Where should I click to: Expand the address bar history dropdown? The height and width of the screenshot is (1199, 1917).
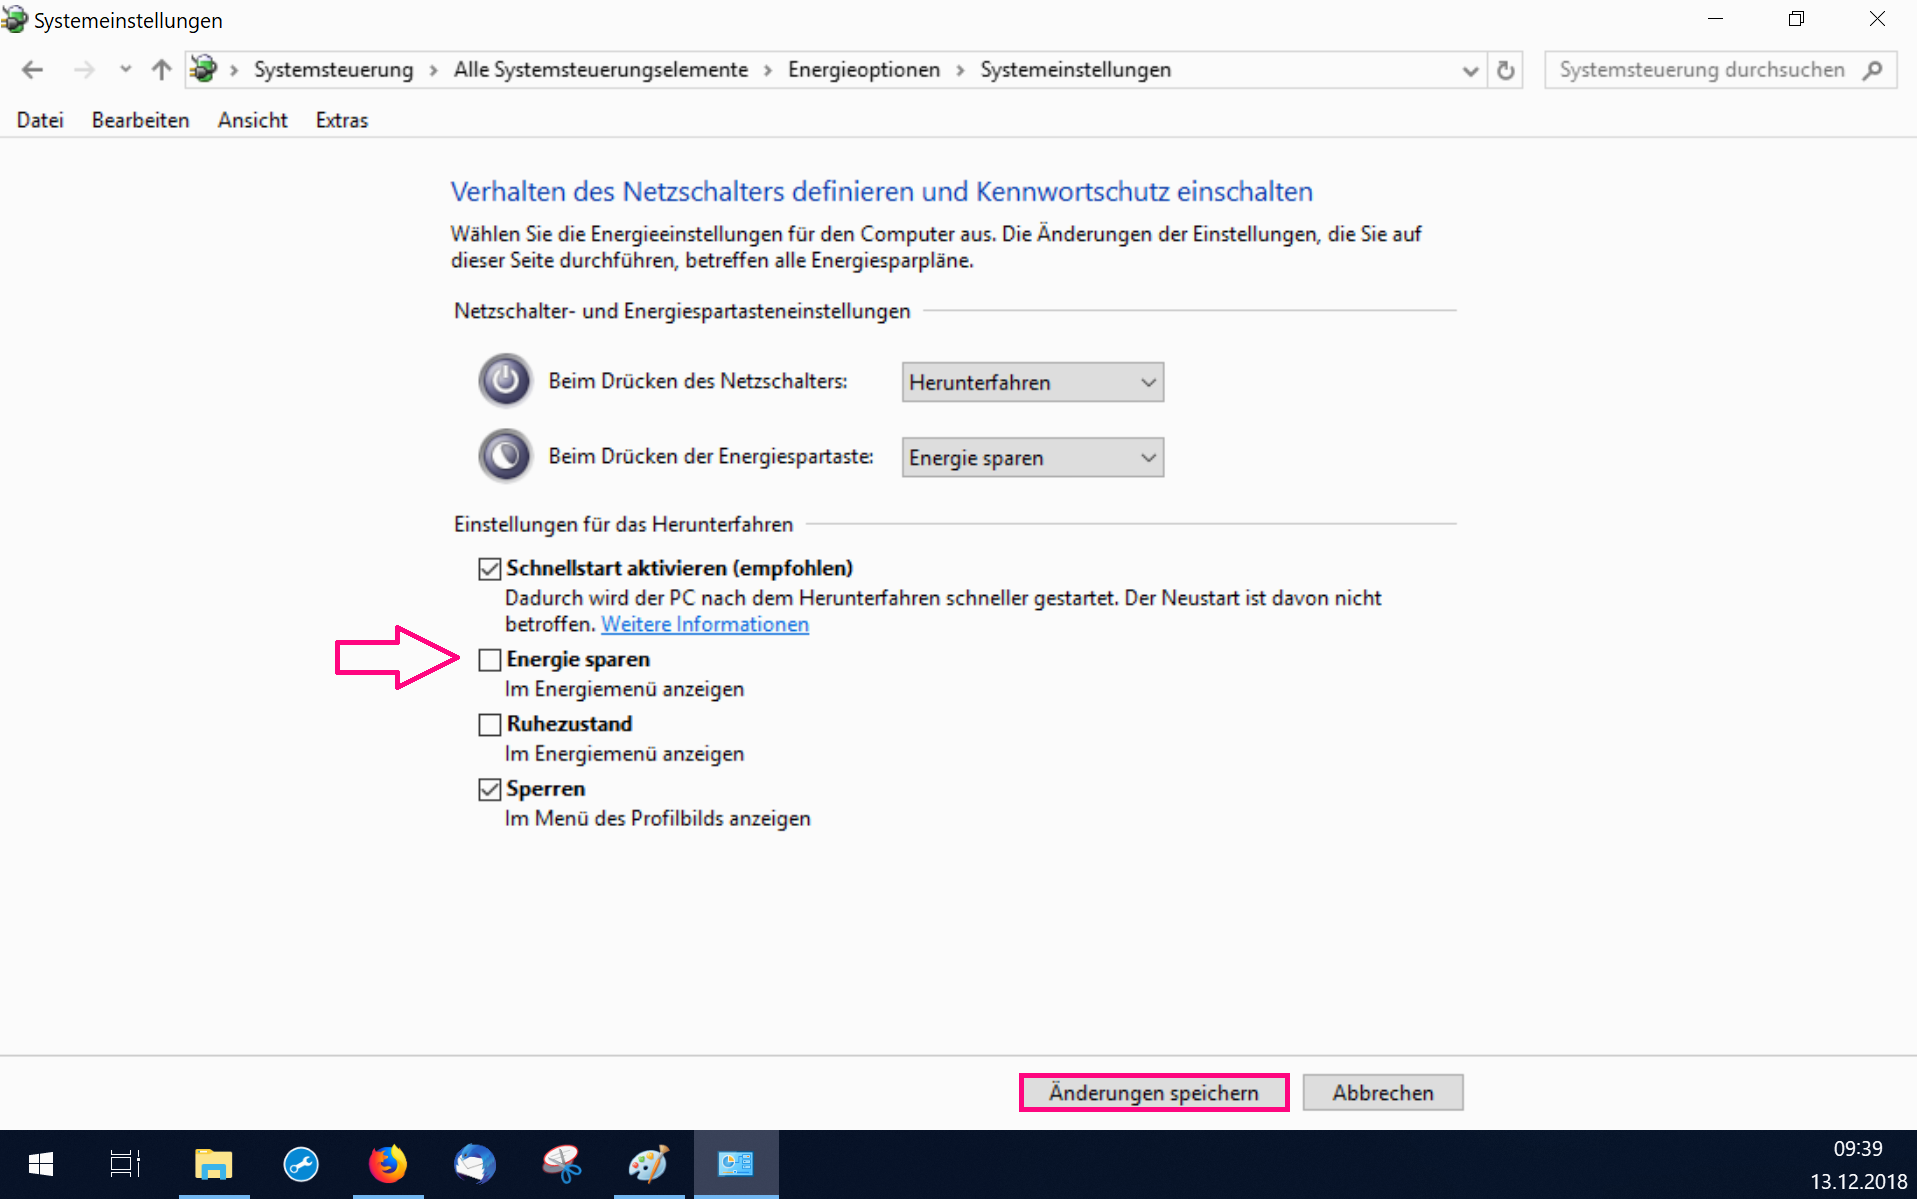pyautogui.click(x=1469, y=70)
